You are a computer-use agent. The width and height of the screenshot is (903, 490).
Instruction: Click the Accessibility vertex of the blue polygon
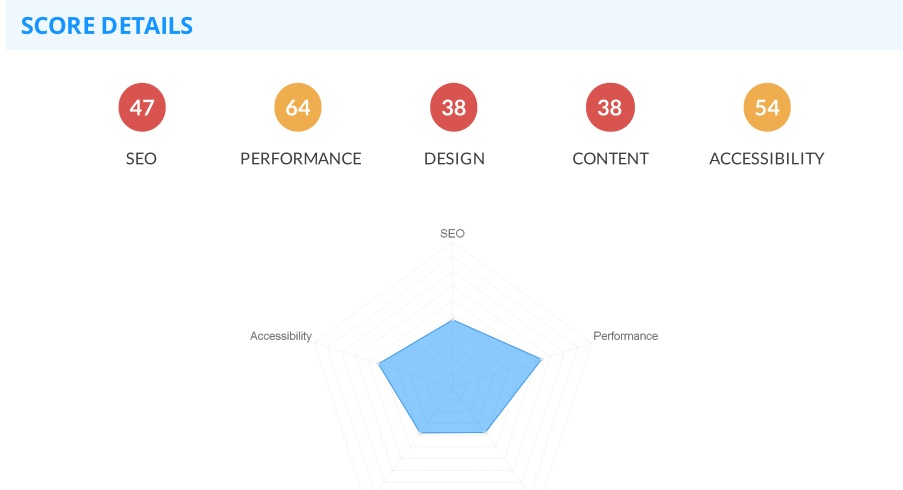pyautogui.click(x=379, y=363)
